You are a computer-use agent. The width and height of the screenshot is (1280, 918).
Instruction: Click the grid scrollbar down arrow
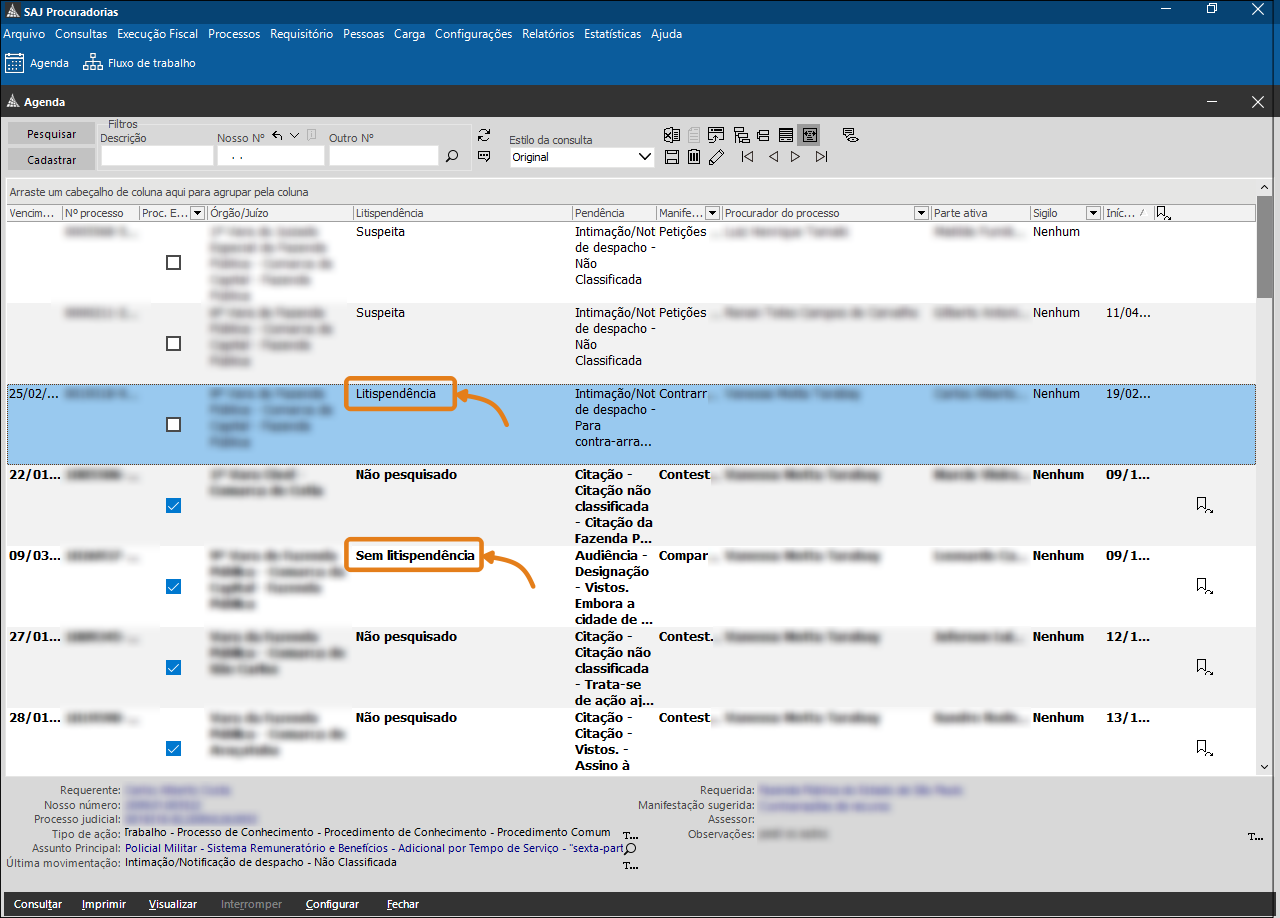[1265, 767]
